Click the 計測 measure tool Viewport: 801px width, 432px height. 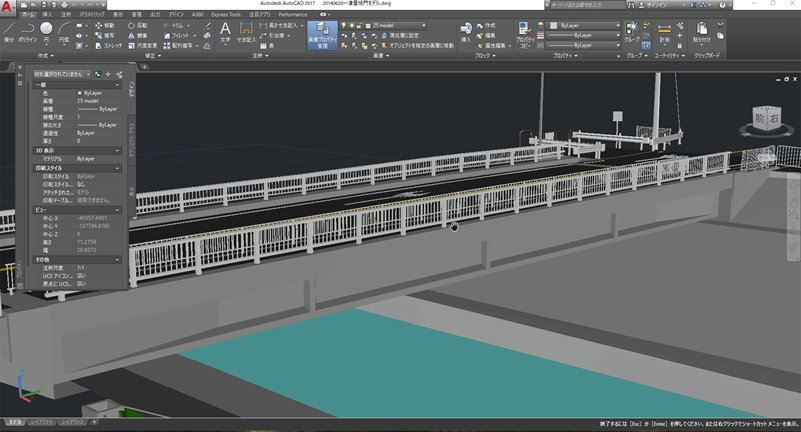(664, 32)
